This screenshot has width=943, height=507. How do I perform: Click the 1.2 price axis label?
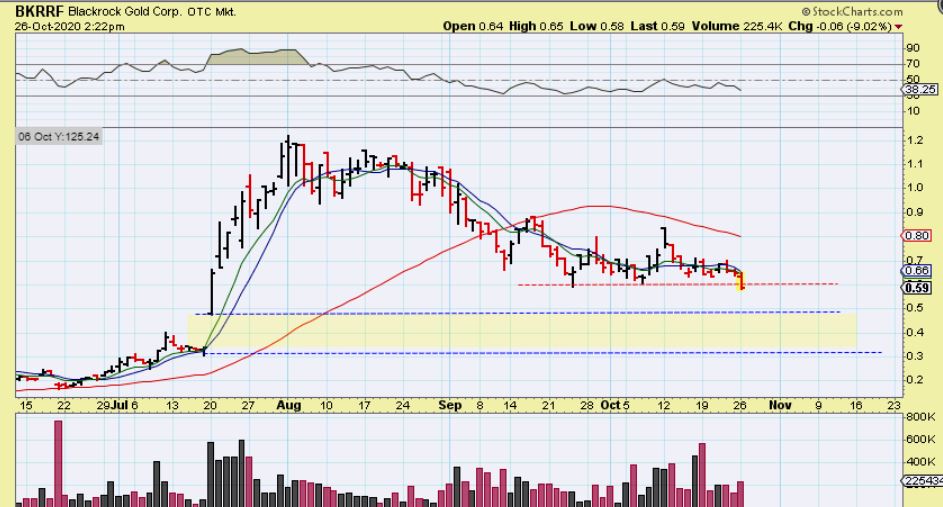pyautogui.click(x=916, y=140)
